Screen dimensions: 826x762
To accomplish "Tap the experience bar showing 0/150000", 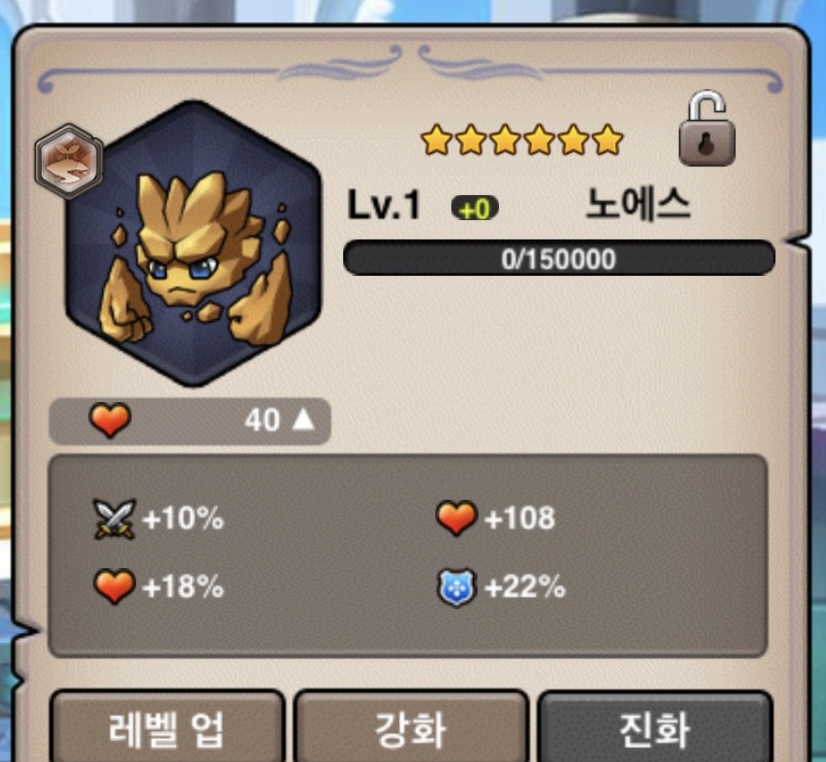I will 559,258.
